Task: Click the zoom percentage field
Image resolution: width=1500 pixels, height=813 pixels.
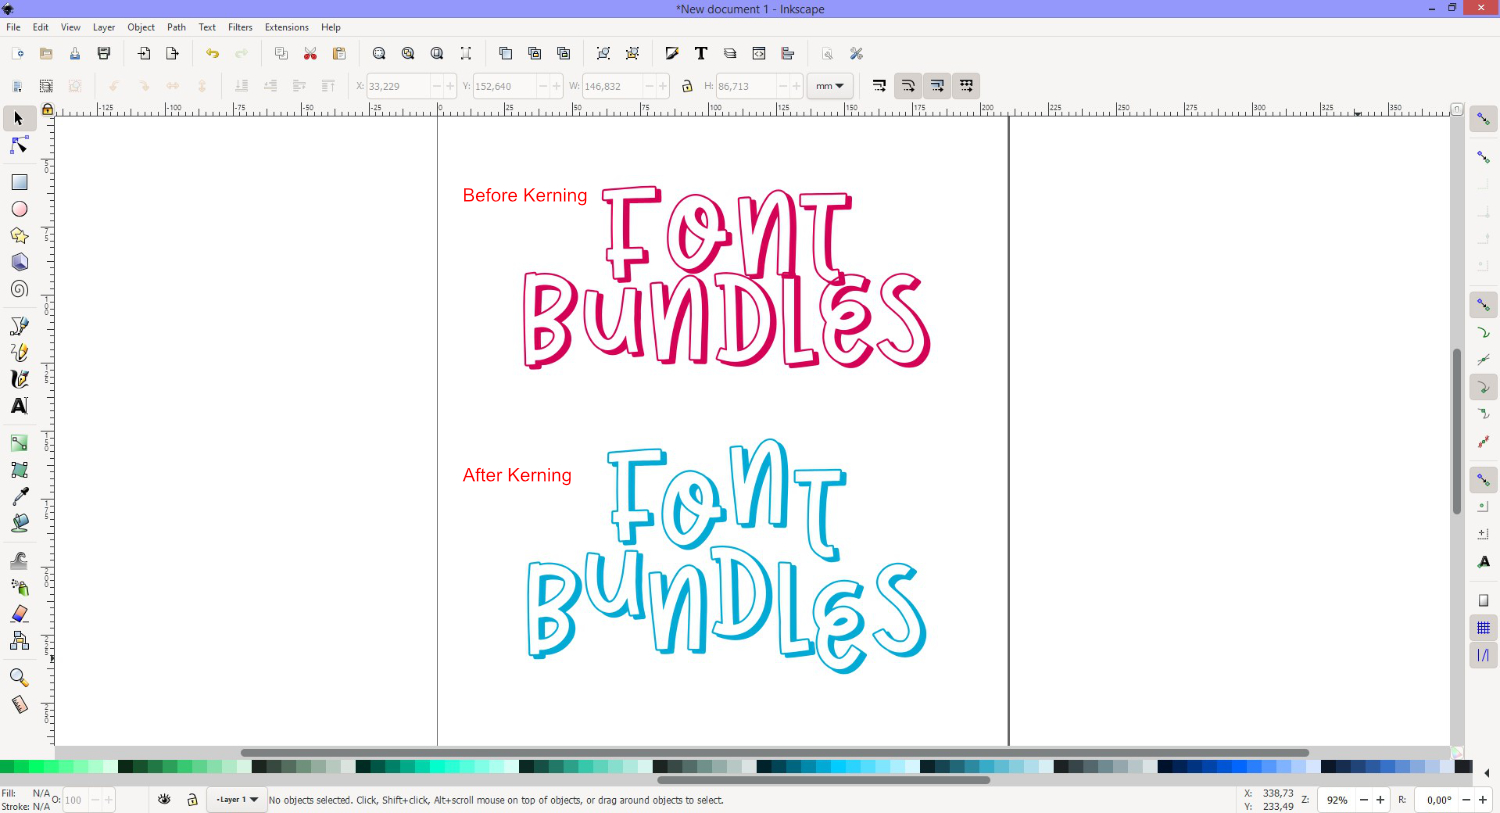Action: click(x=1338, y=800)
